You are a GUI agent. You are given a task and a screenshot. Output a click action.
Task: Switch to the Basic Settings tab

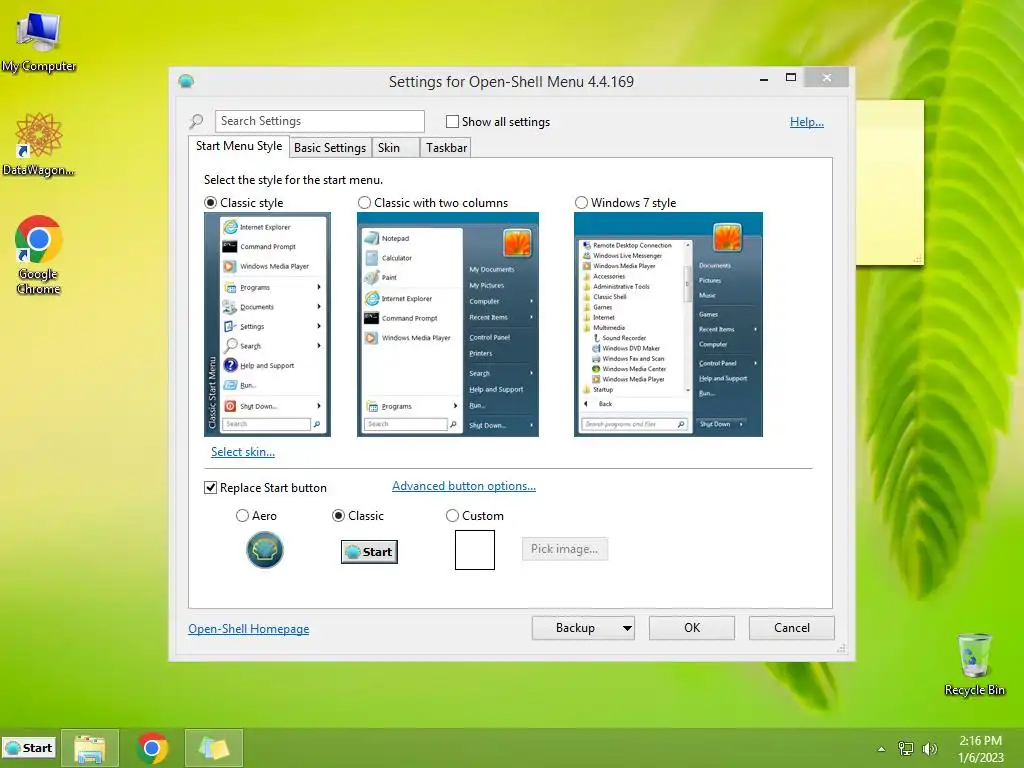click(330, 148)
